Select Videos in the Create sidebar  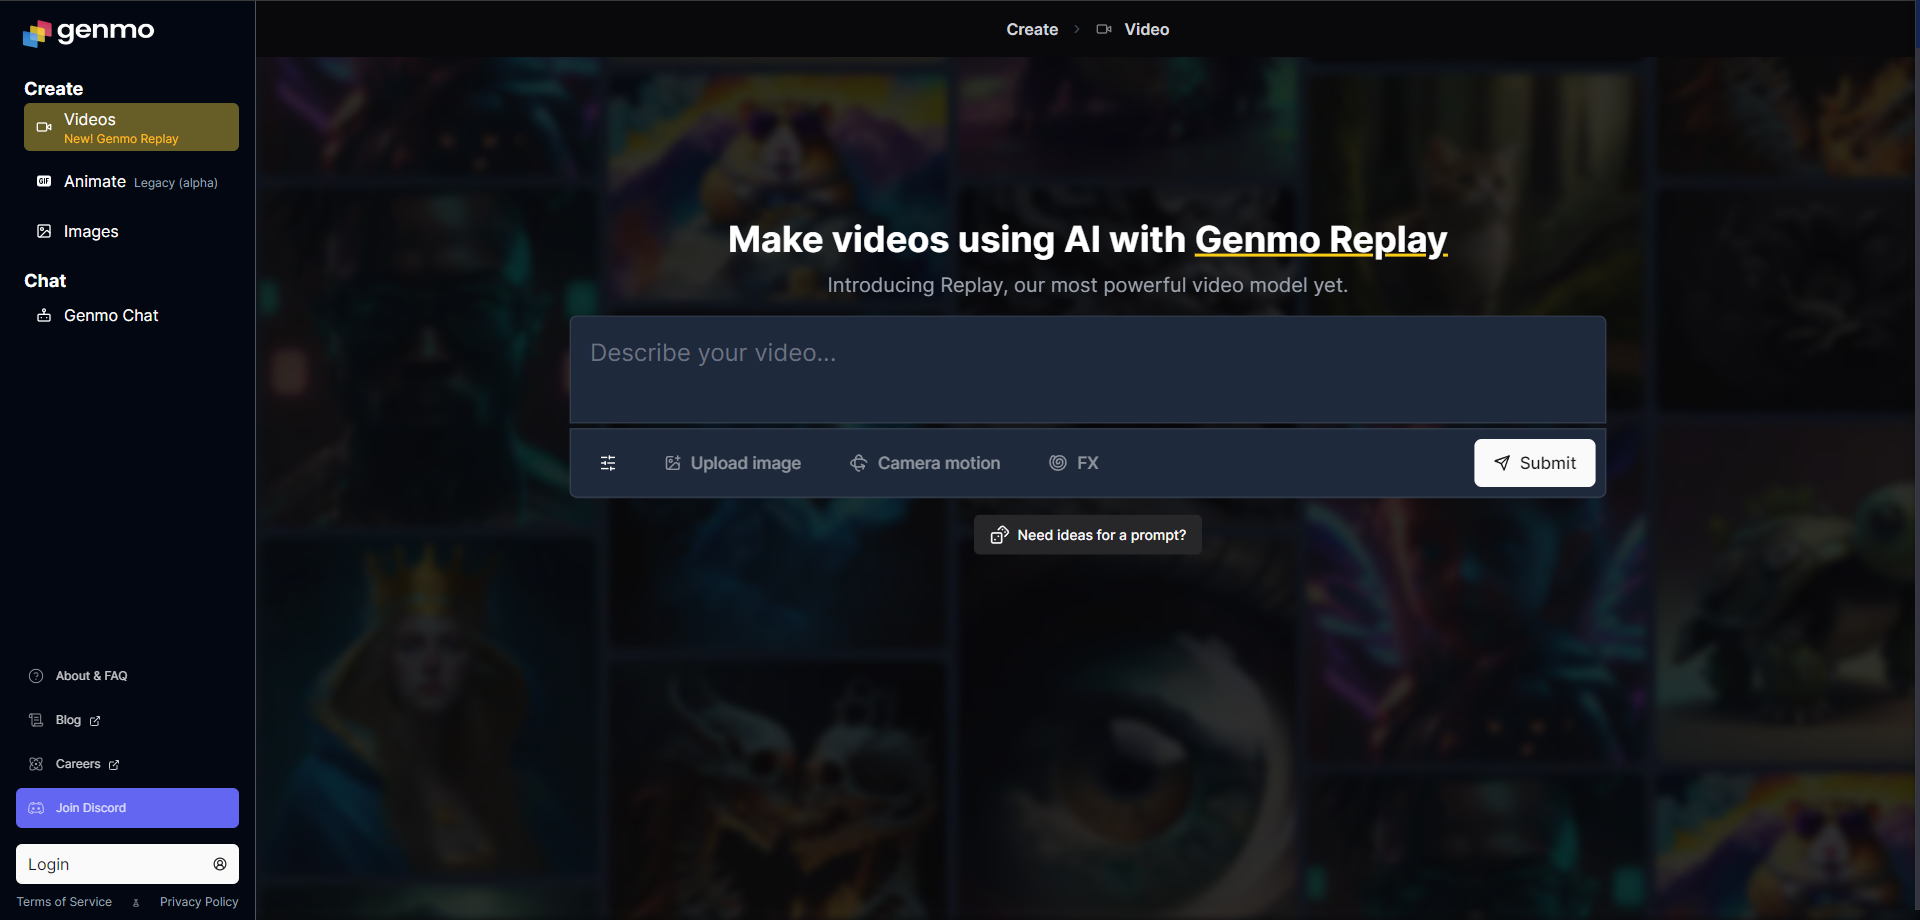tap(131, 128)
